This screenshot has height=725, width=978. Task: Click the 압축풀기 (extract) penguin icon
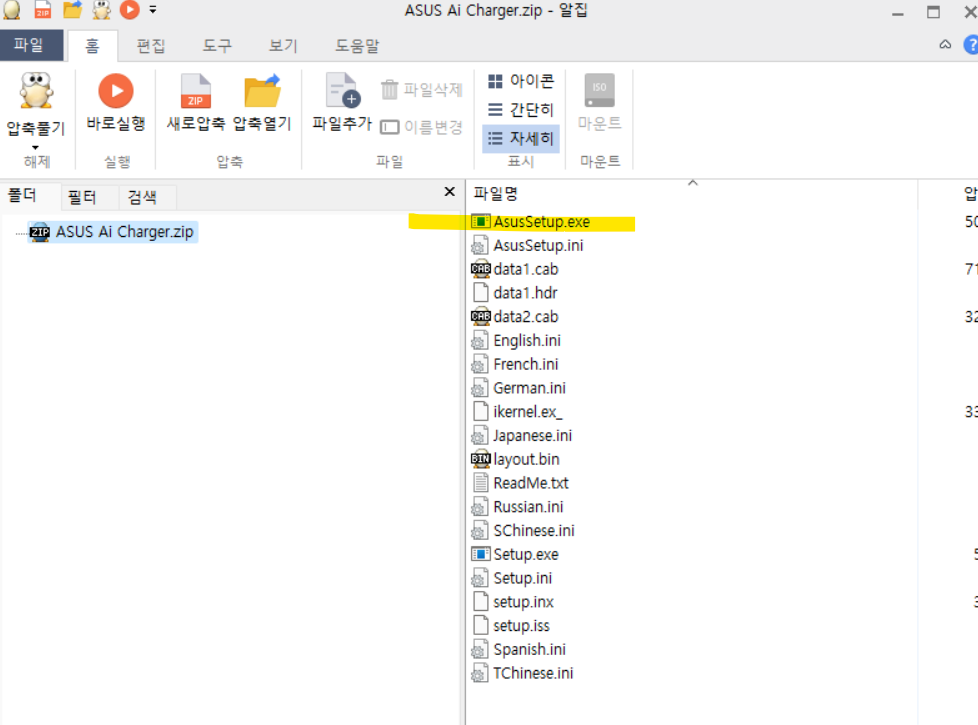click(x=36, y=90)
